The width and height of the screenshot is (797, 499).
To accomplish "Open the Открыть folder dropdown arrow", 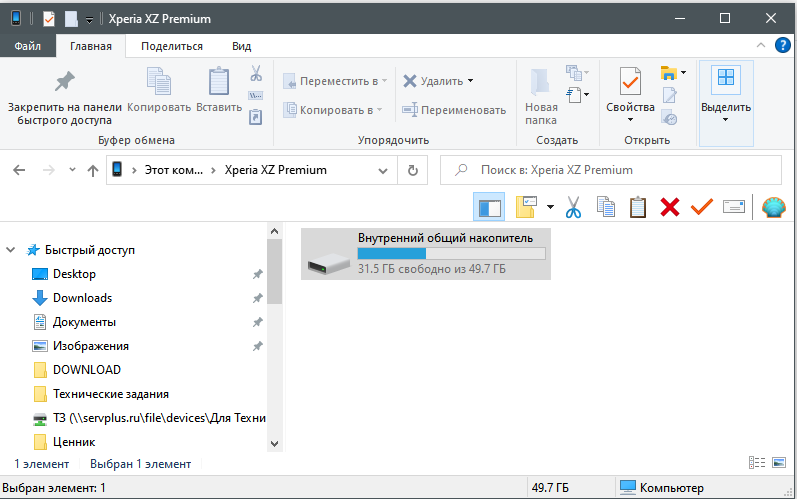I will [684, 72].
